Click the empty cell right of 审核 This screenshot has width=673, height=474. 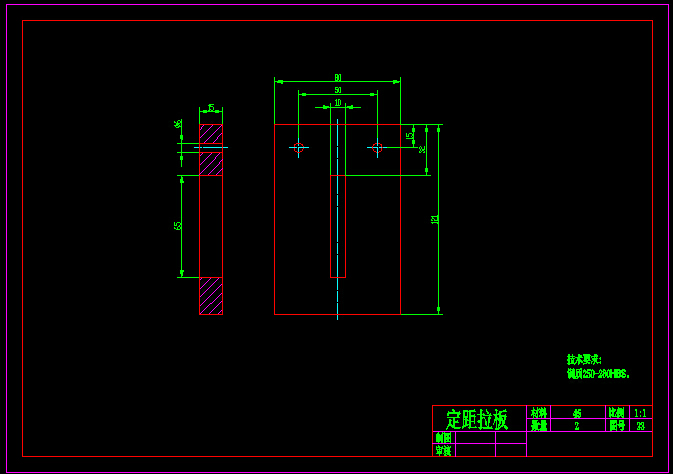(475, 450)
